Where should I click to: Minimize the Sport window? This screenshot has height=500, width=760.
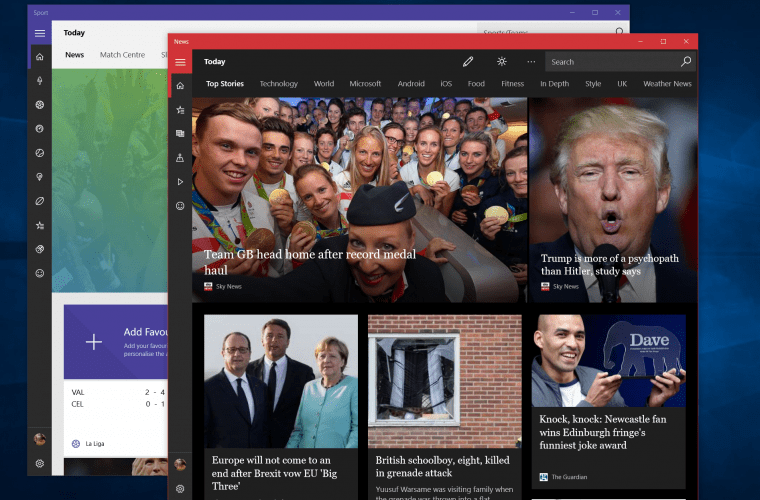(572, 13)
